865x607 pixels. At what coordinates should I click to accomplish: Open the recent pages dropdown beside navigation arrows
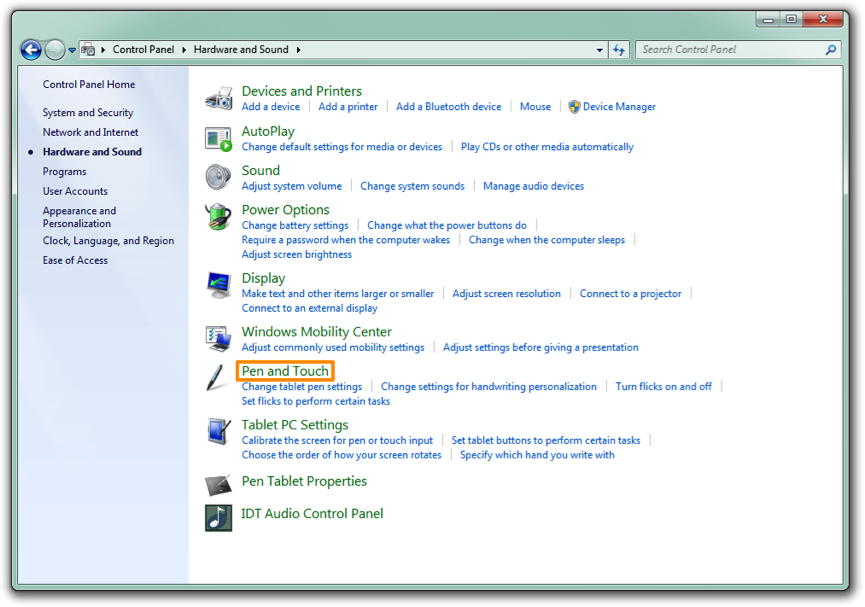pos(71,49)
